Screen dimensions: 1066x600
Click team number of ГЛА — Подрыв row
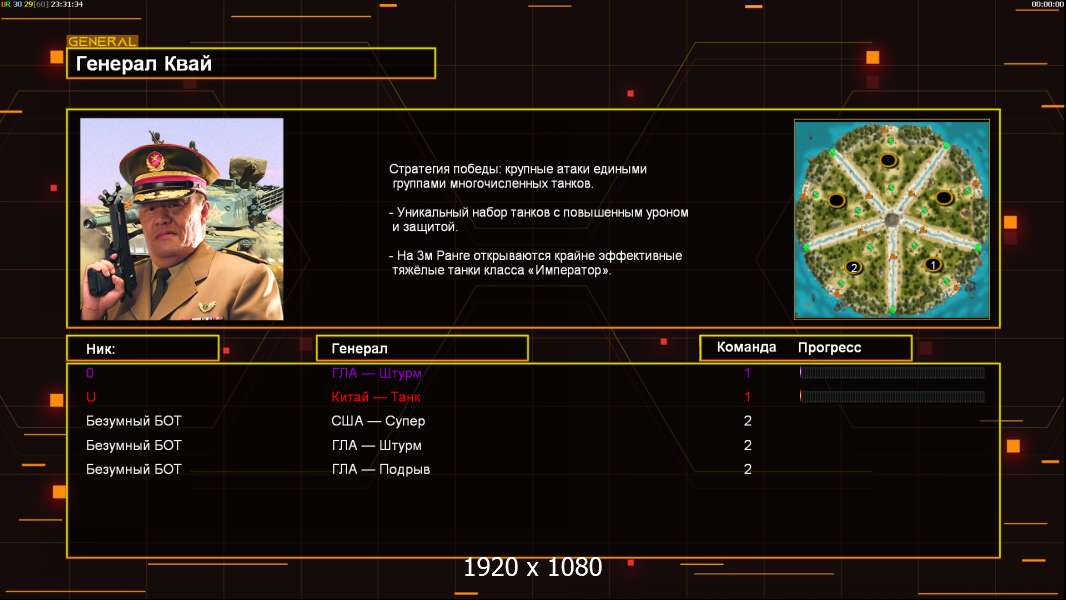coord(747,469)
